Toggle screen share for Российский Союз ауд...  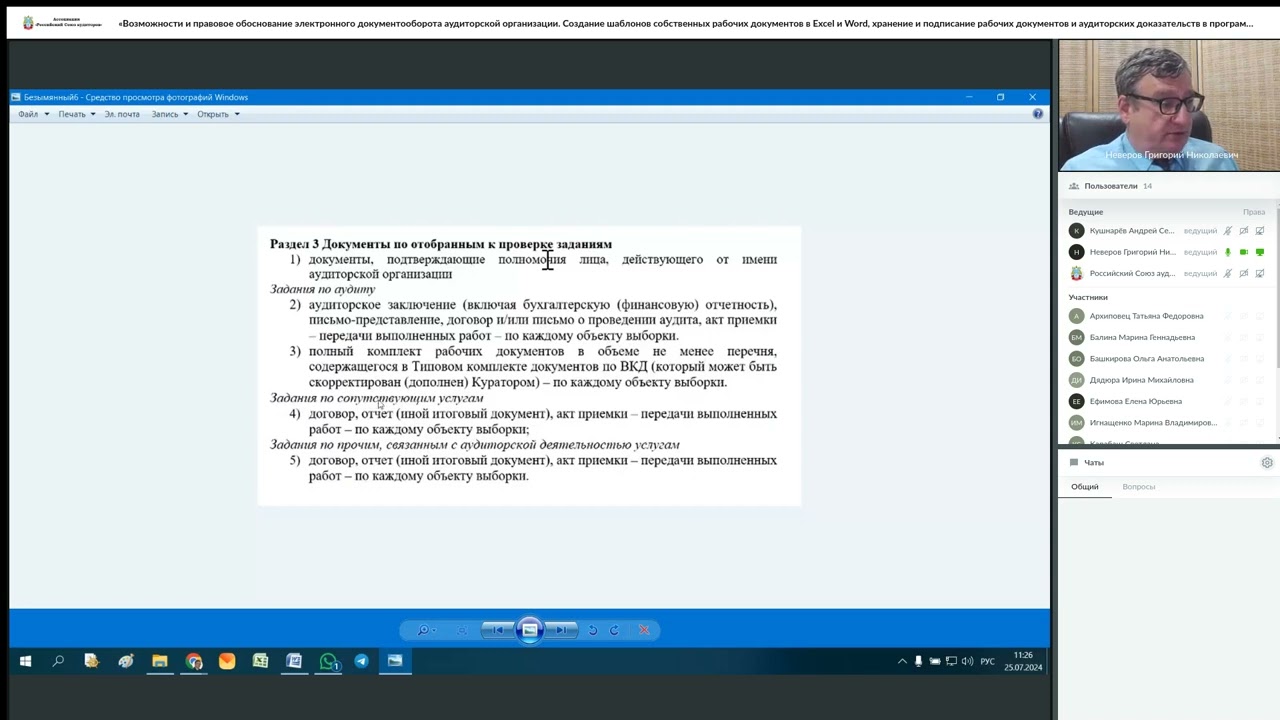[1260, 273]
